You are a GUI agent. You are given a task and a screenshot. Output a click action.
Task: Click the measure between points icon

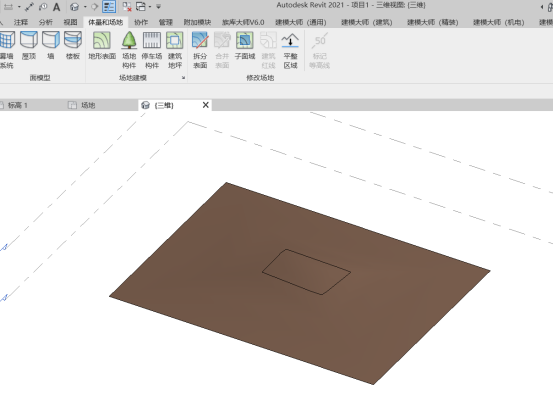[29, 7]
